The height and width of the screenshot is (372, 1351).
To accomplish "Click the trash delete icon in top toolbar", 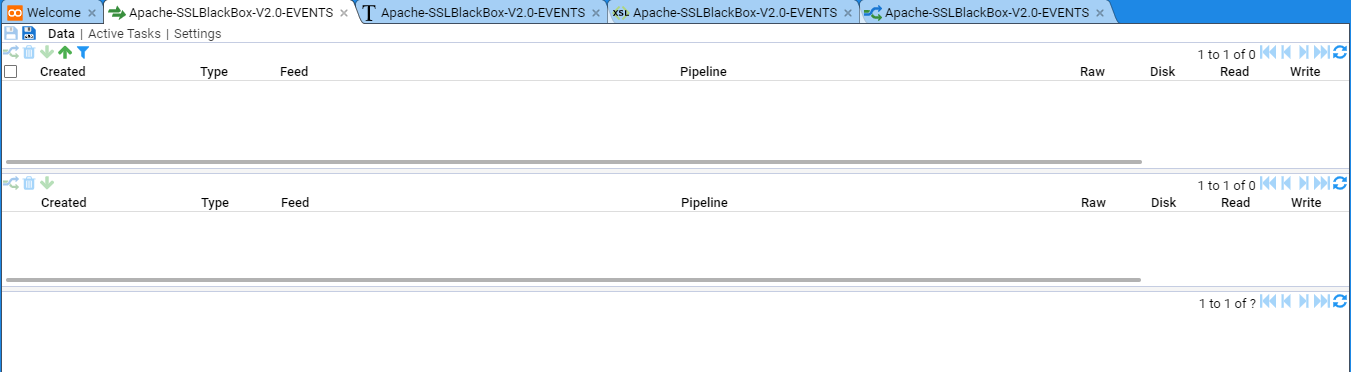I will point(29,52).
